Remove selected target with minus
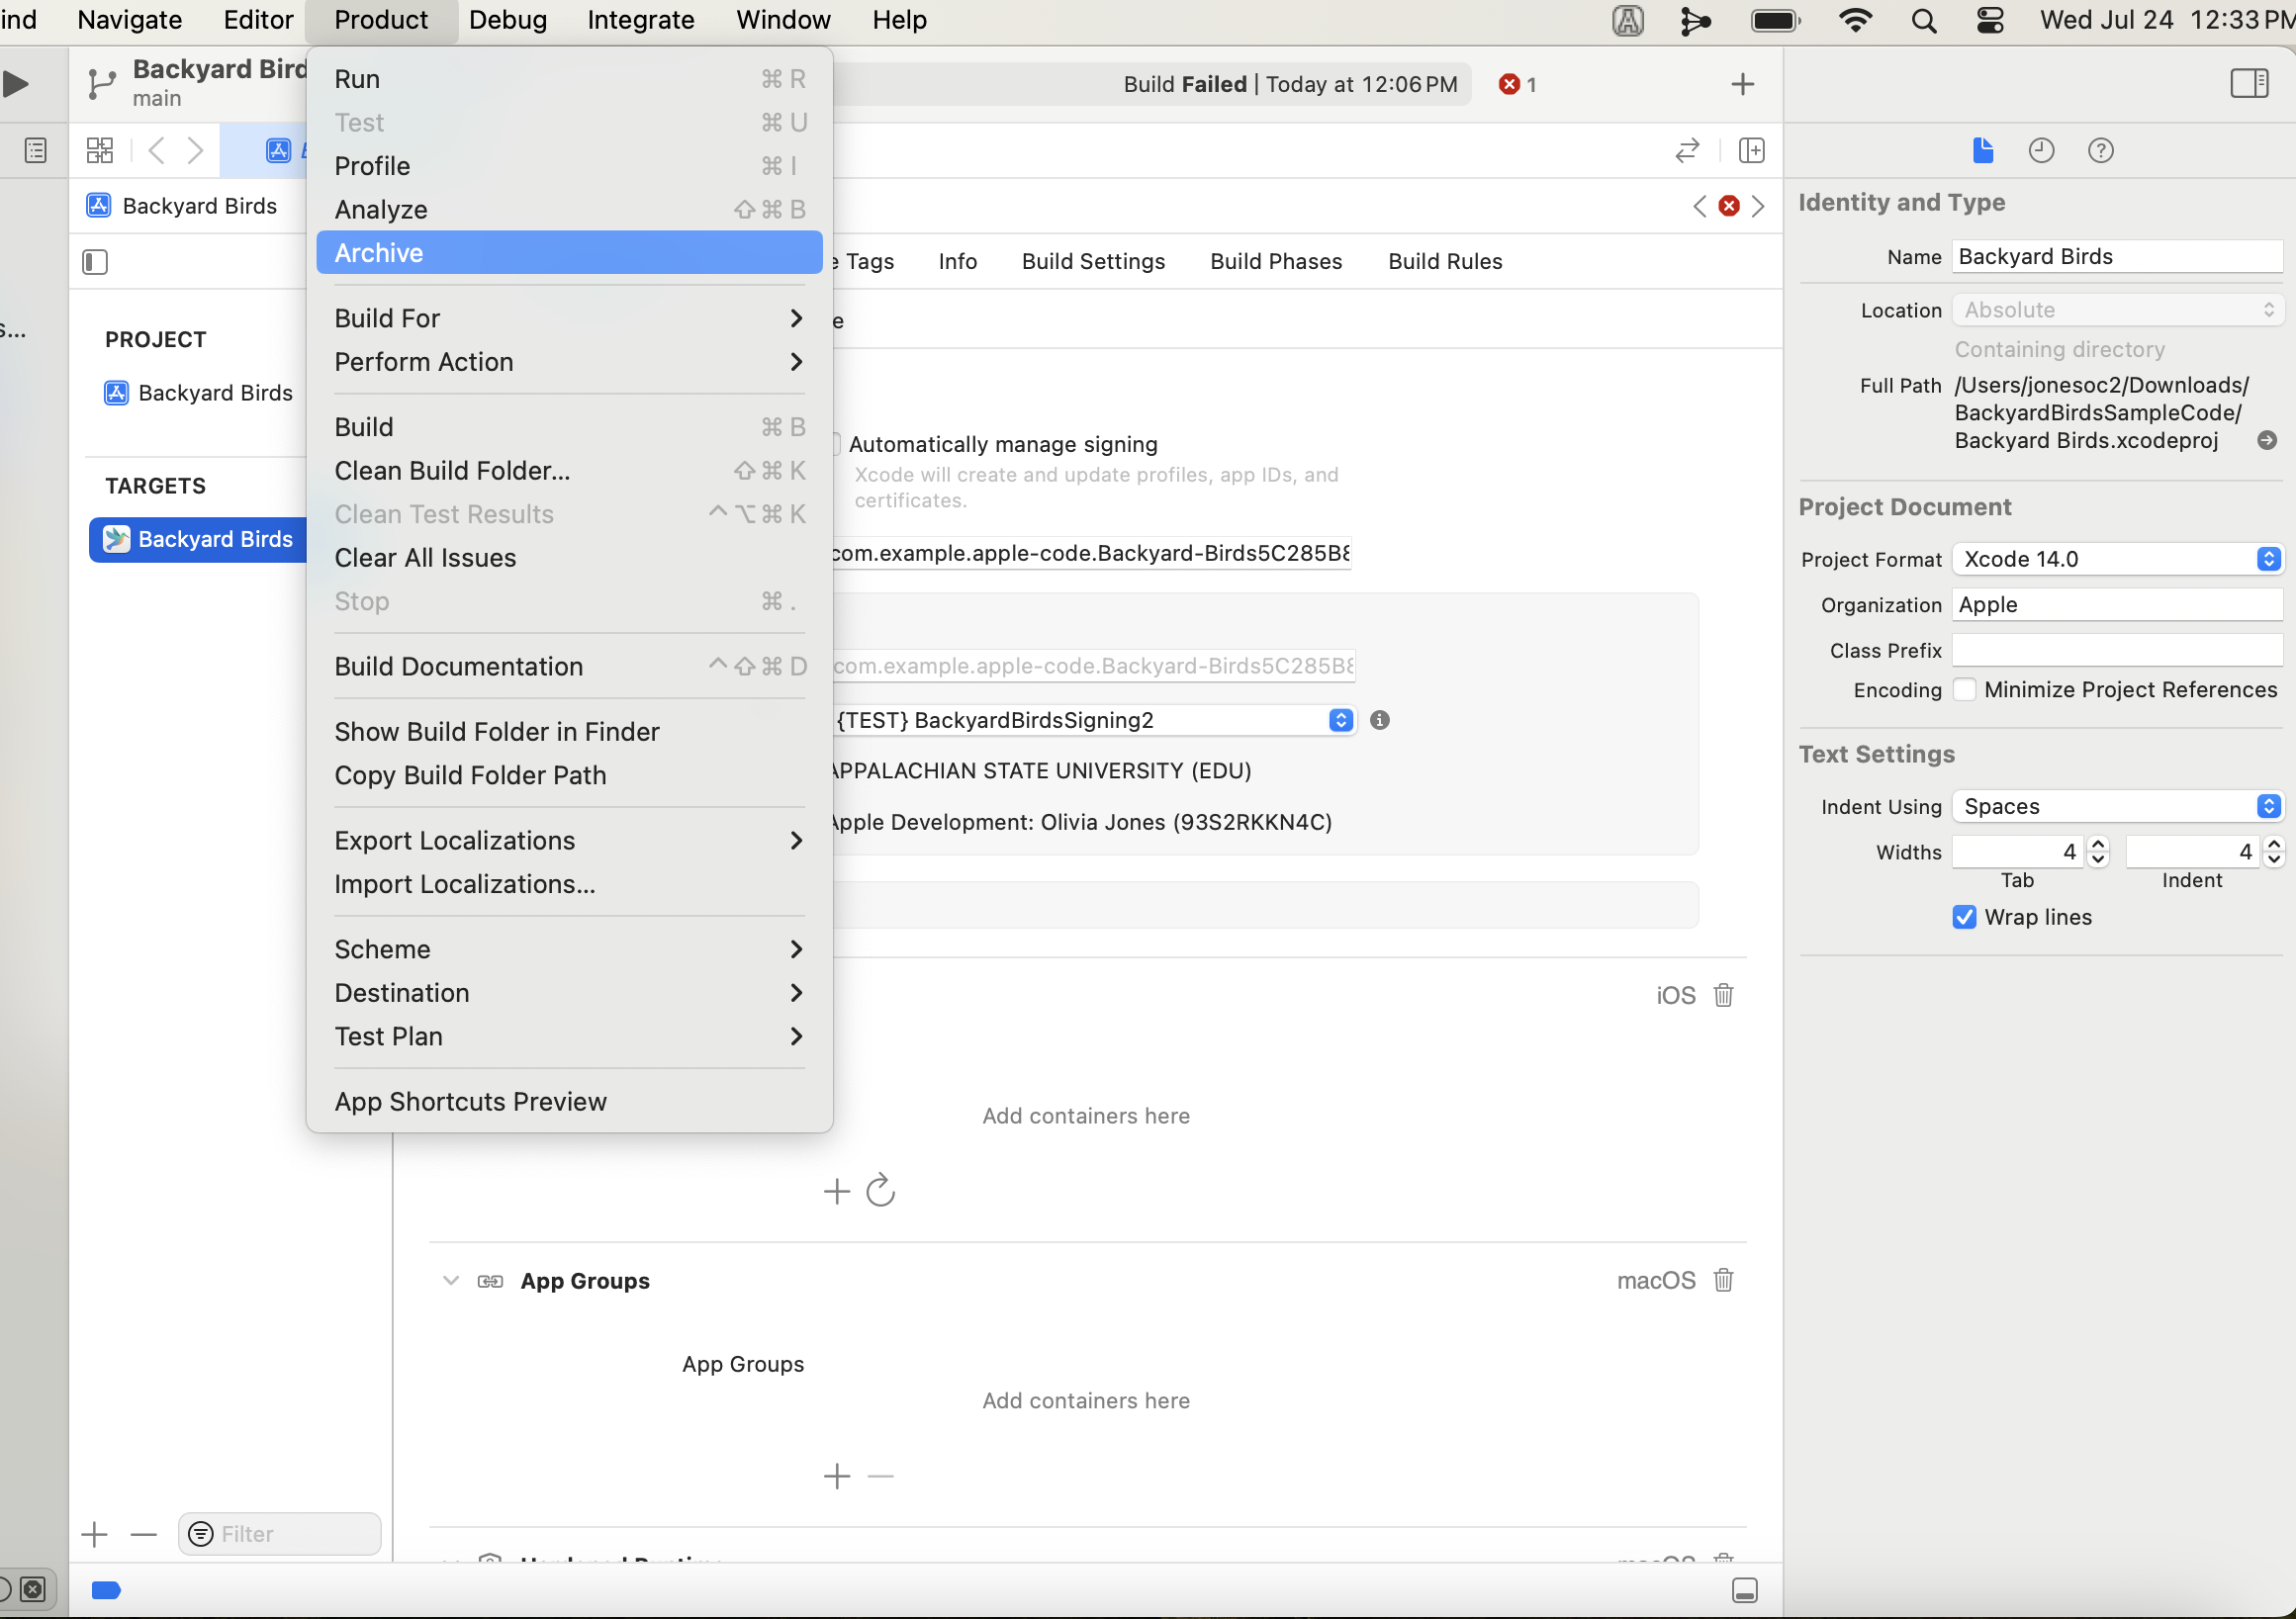 (144, 1534)
